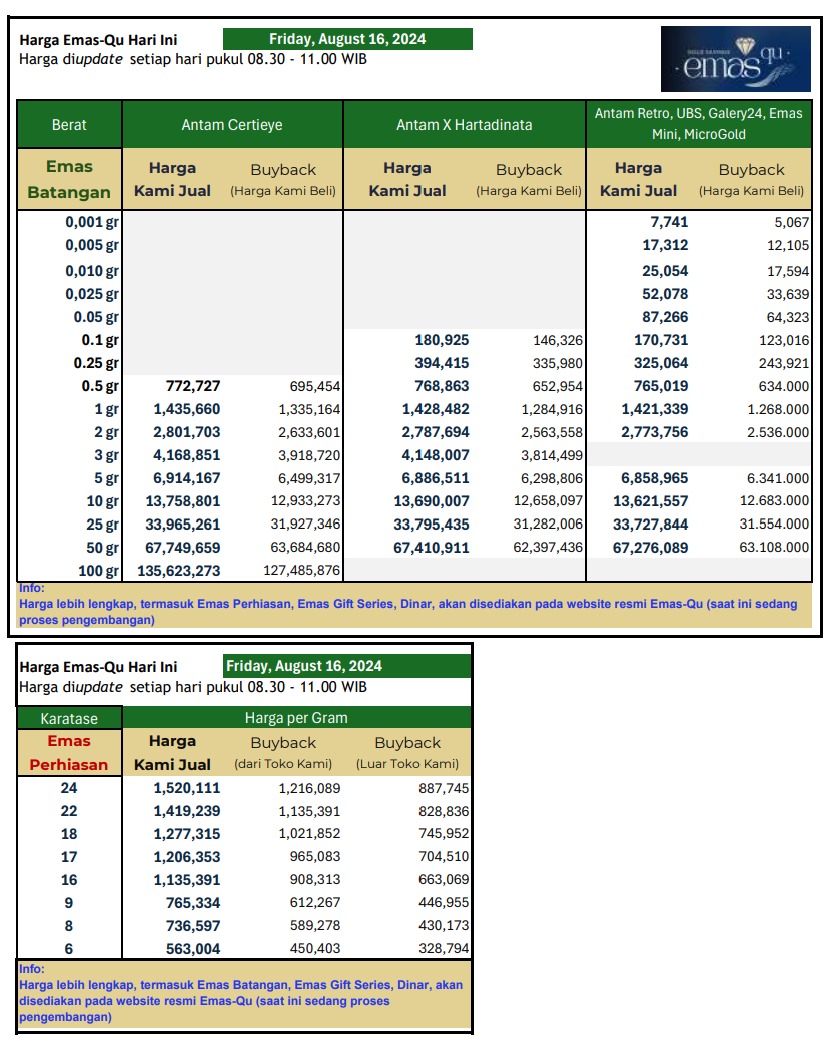Viewport: 838px width, 1042px height.
Task: Click the 1 gr row label
Action: (x=106, y=409)
